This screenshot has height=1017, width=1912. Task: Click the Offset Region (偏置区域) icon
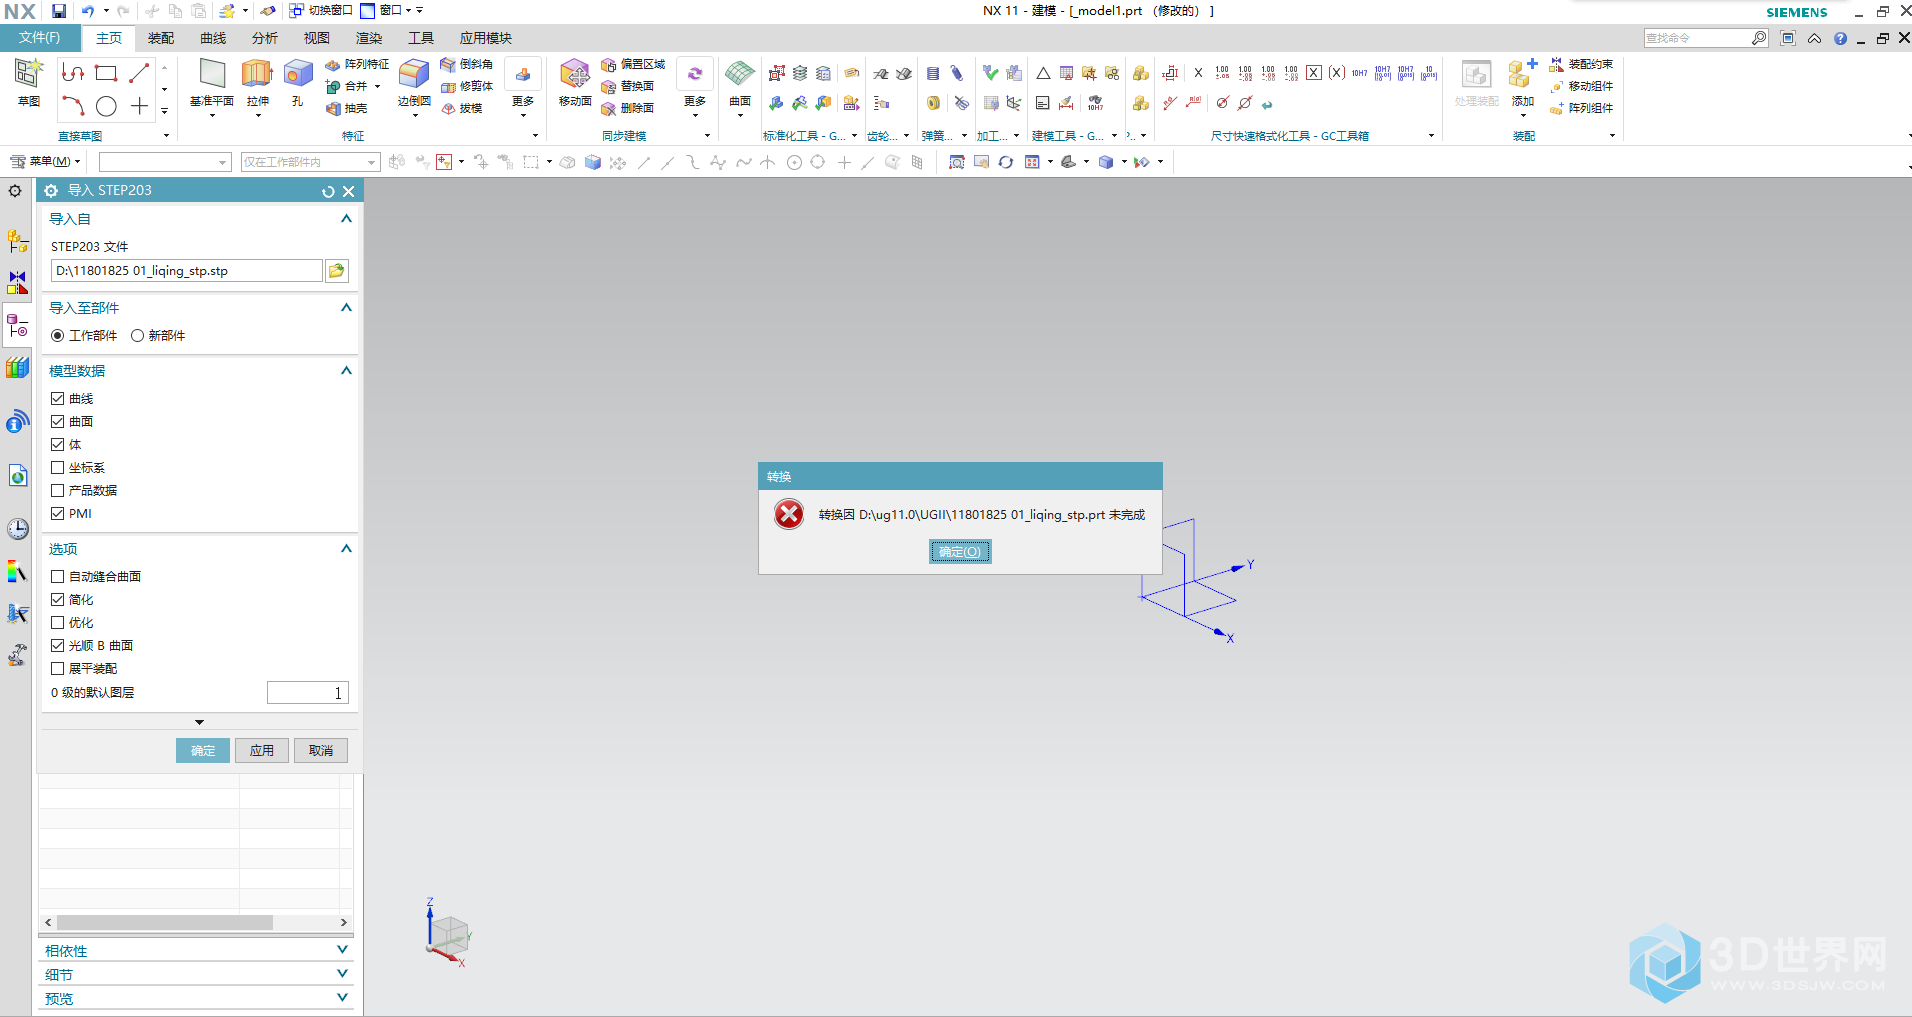pyautogui.click(x=608, y=65)
